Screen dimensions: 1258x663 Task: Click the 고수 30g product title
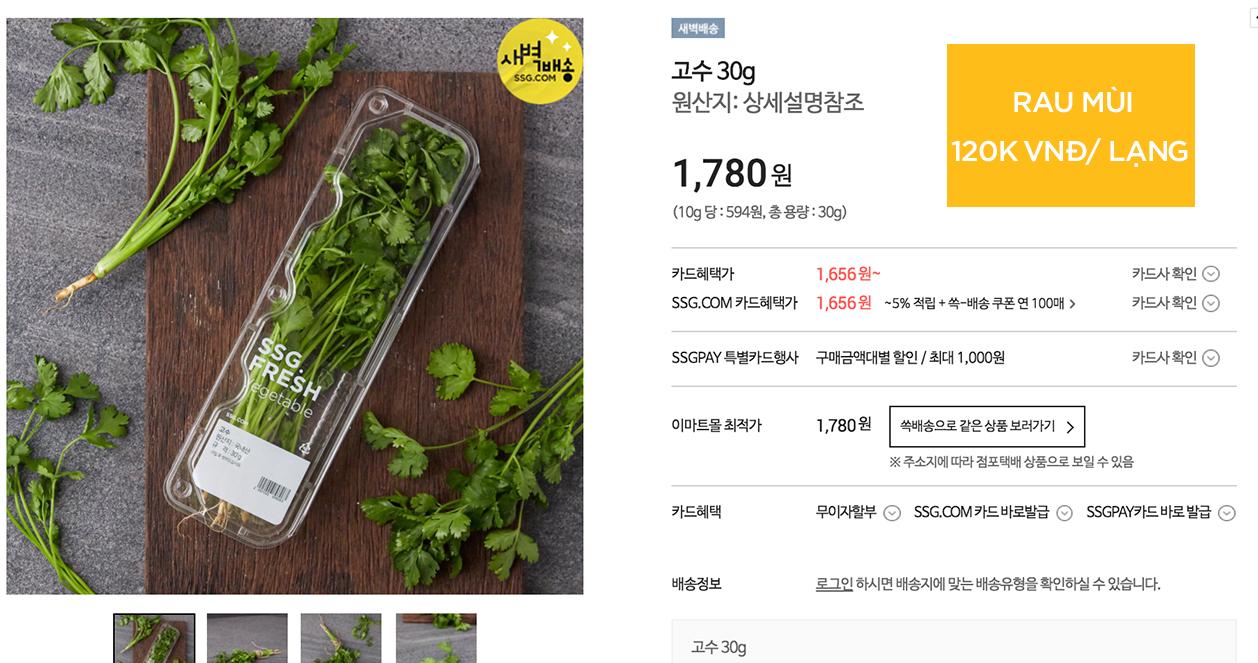(713, 71)
